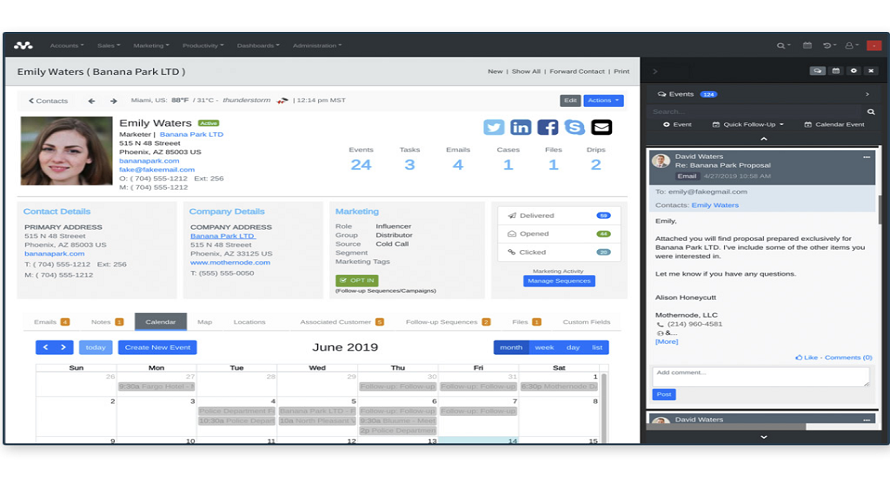Open the LinkedIn icon for Emily Waters

point(520,127)
